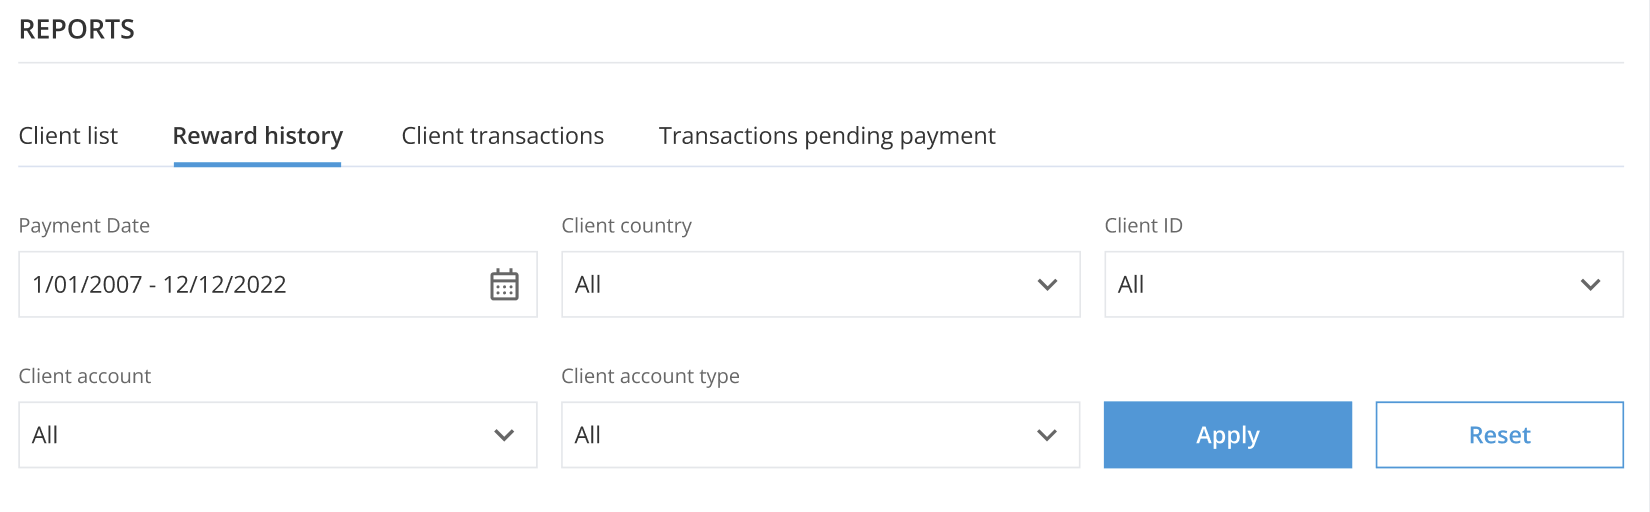Click the chevron arrow in Client ID field

(1590, 284)
